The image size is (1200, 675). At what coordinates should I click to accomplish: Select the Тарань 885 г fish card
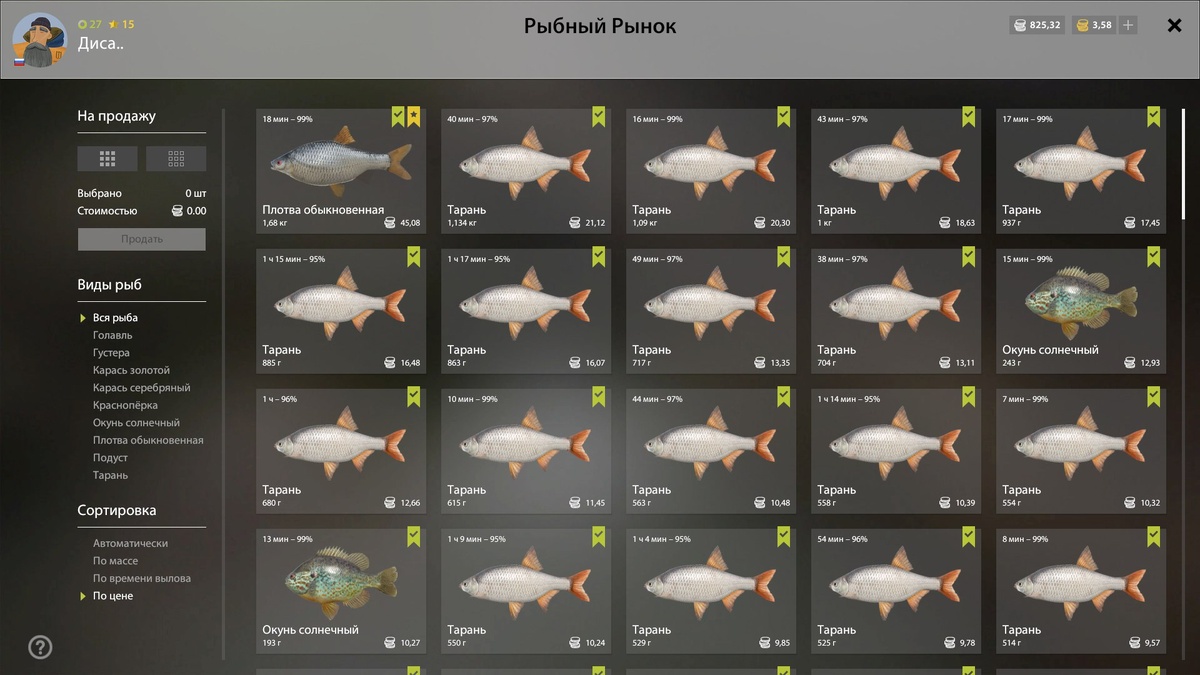(341, 311)
